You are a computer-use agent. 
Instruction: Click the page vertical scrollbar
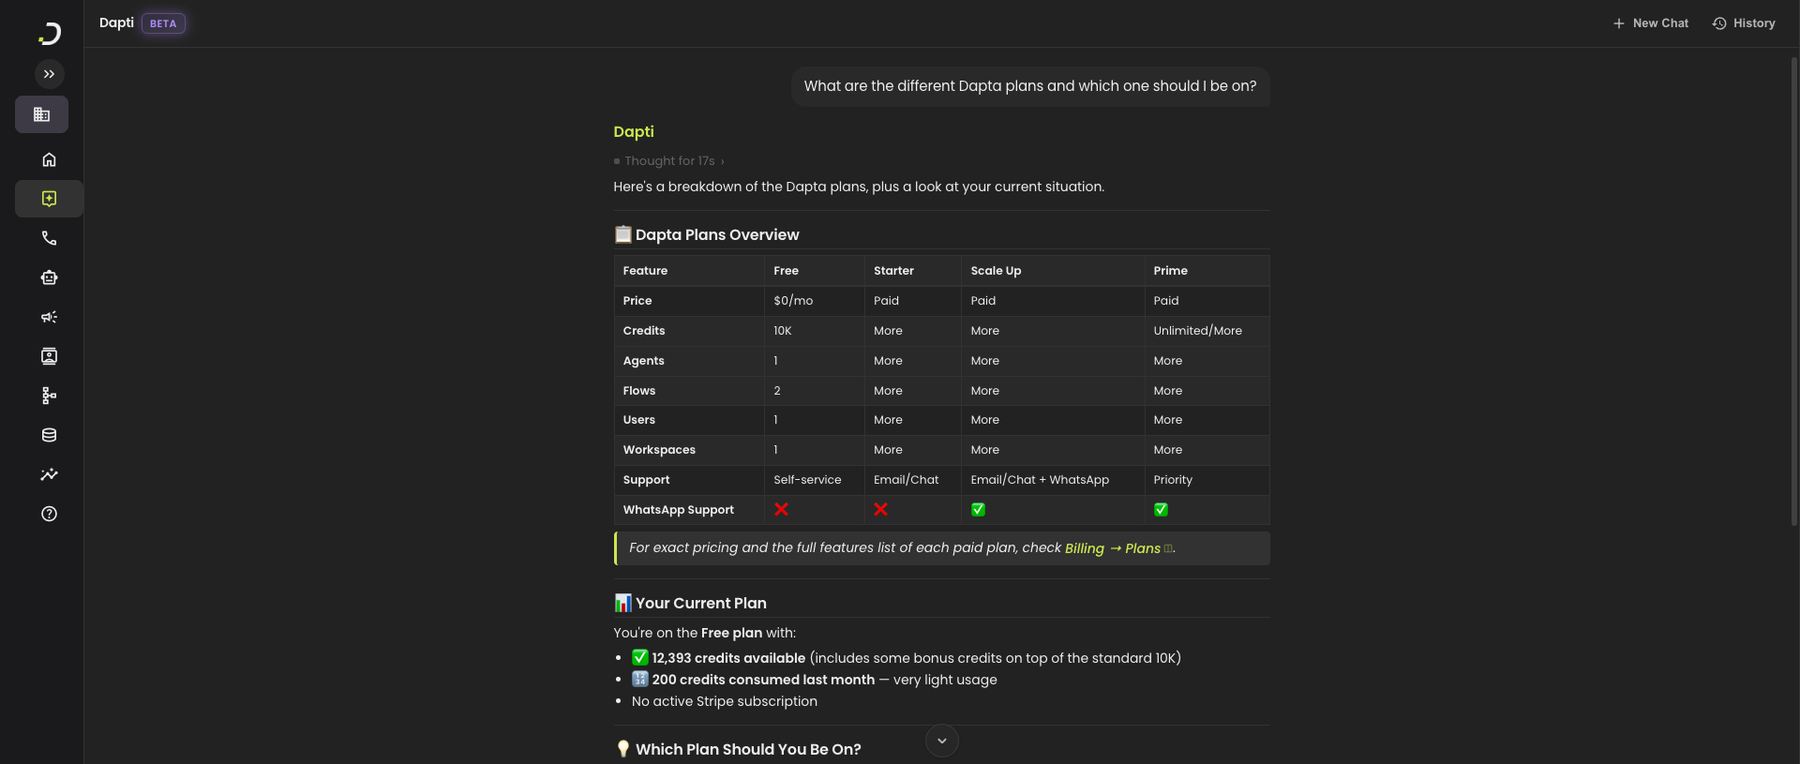(1794, 290)
